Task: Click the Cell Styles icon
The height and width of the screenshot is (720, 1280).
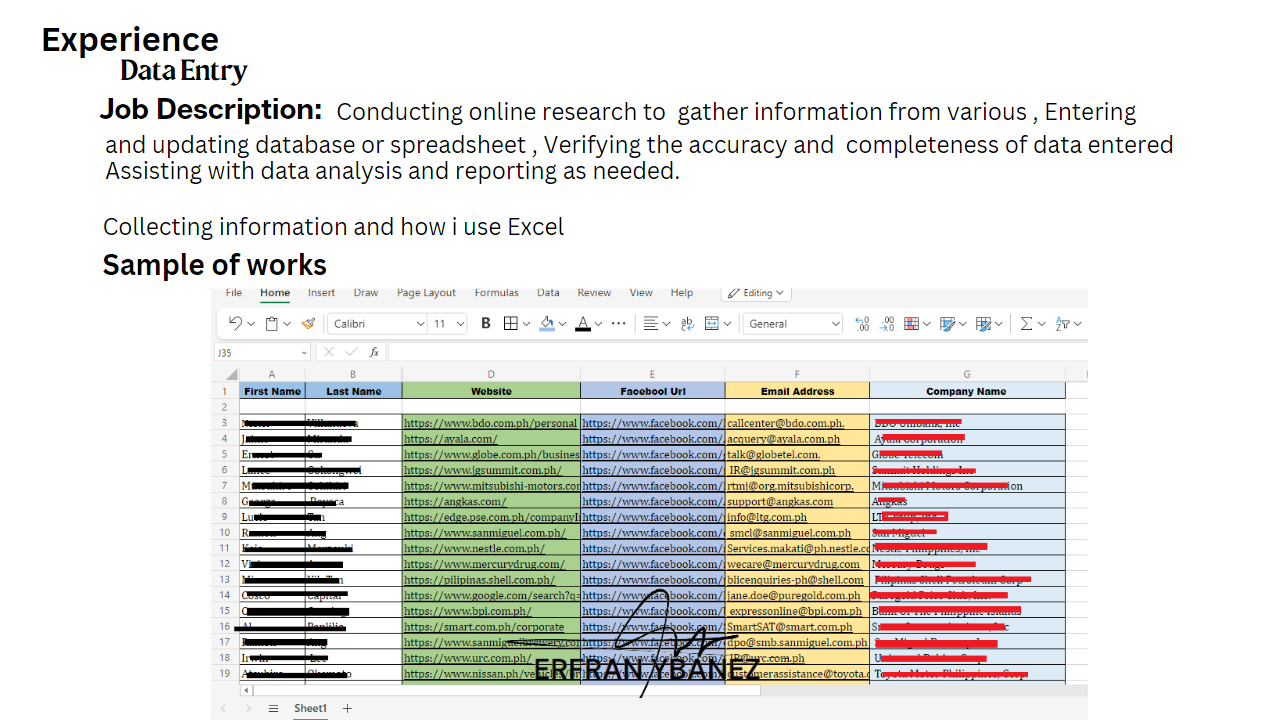Action: (x=983, y=323)
